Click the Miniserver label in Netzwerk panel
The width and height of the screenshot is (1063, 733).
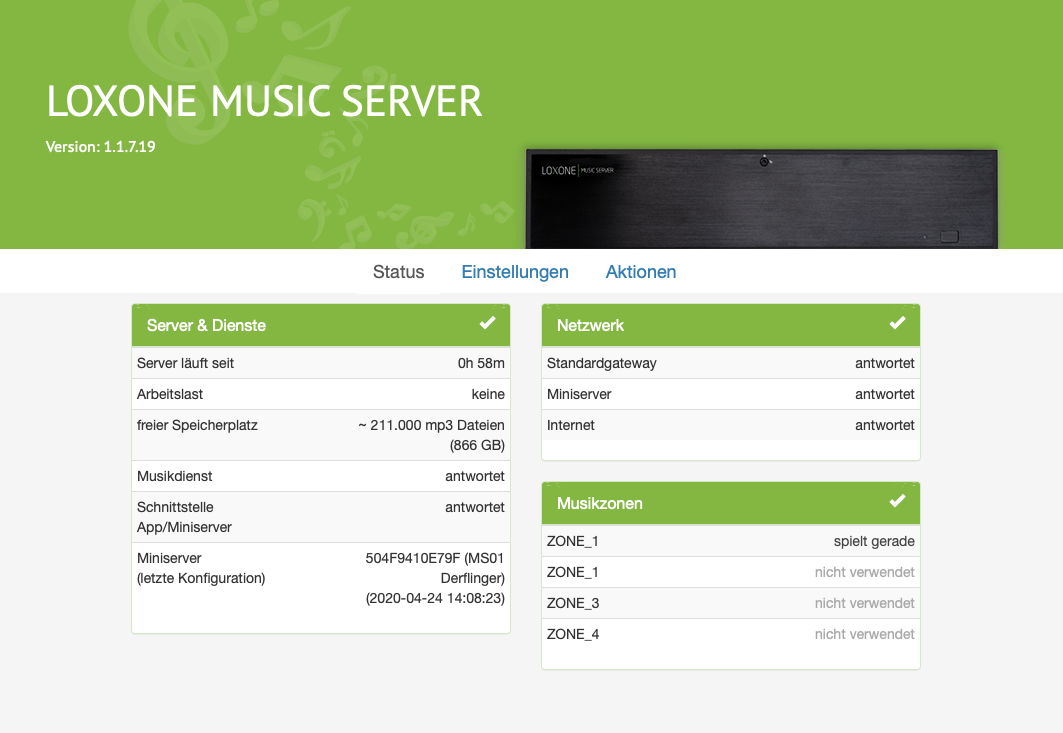579,395
